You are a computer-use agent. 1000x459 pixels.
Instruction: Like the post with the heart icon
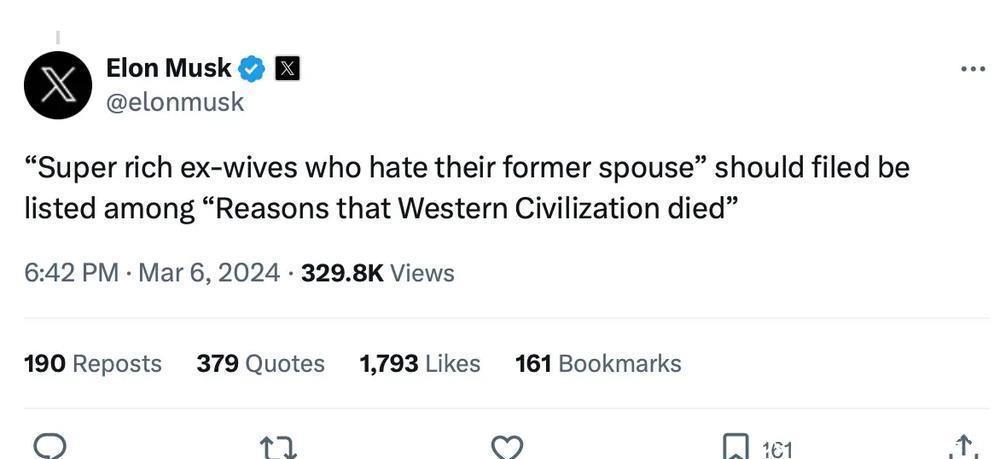point(508,446)
